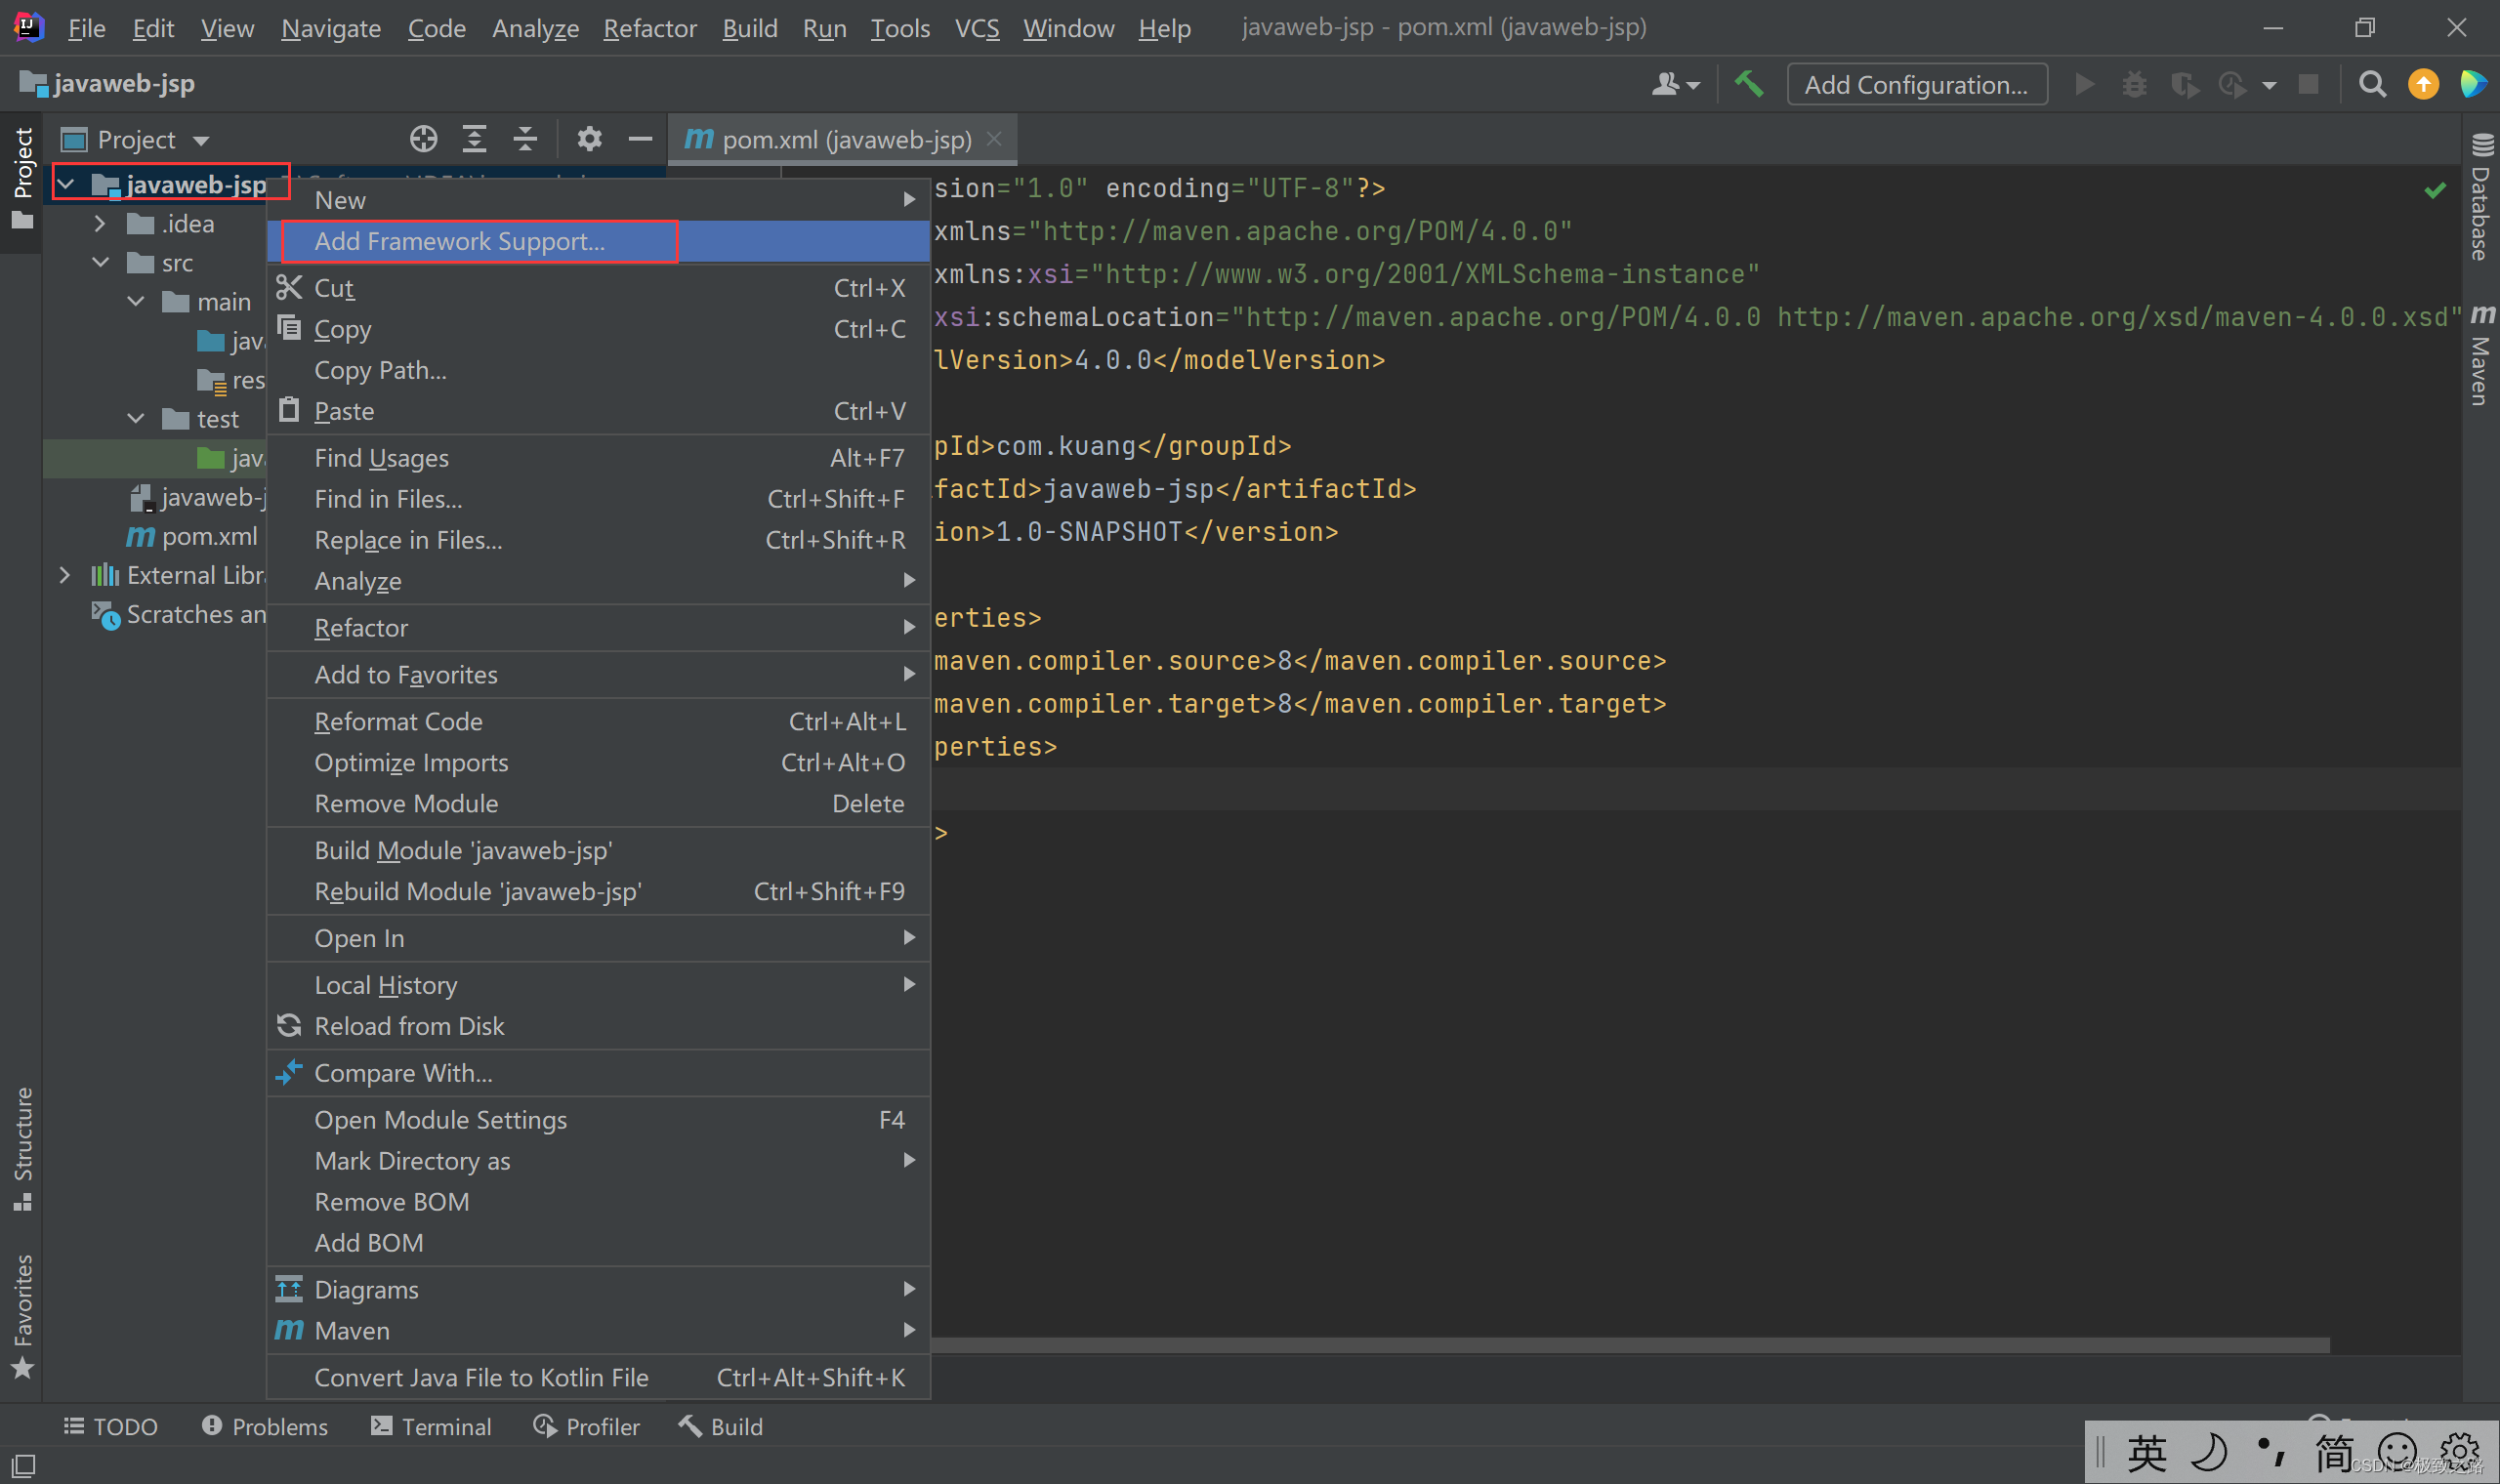Click the Add Configuration button in toolbar
Screen dimensions: 2500x1484
click(x=1915, y=83)
